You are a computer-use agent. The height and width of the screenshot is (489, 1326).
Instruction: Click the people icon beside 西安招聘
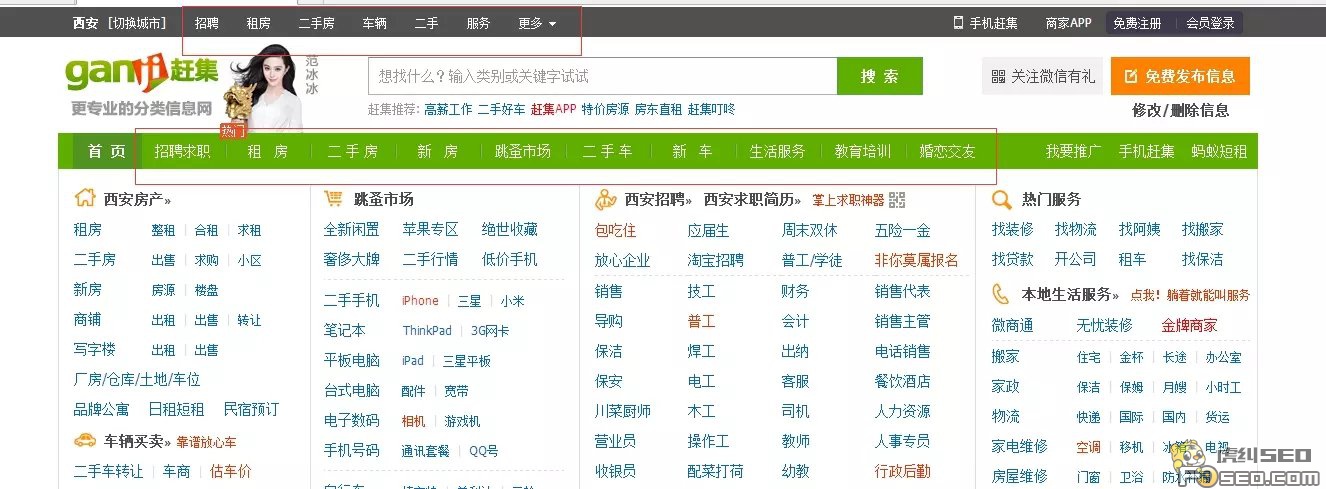pos(605,199)
